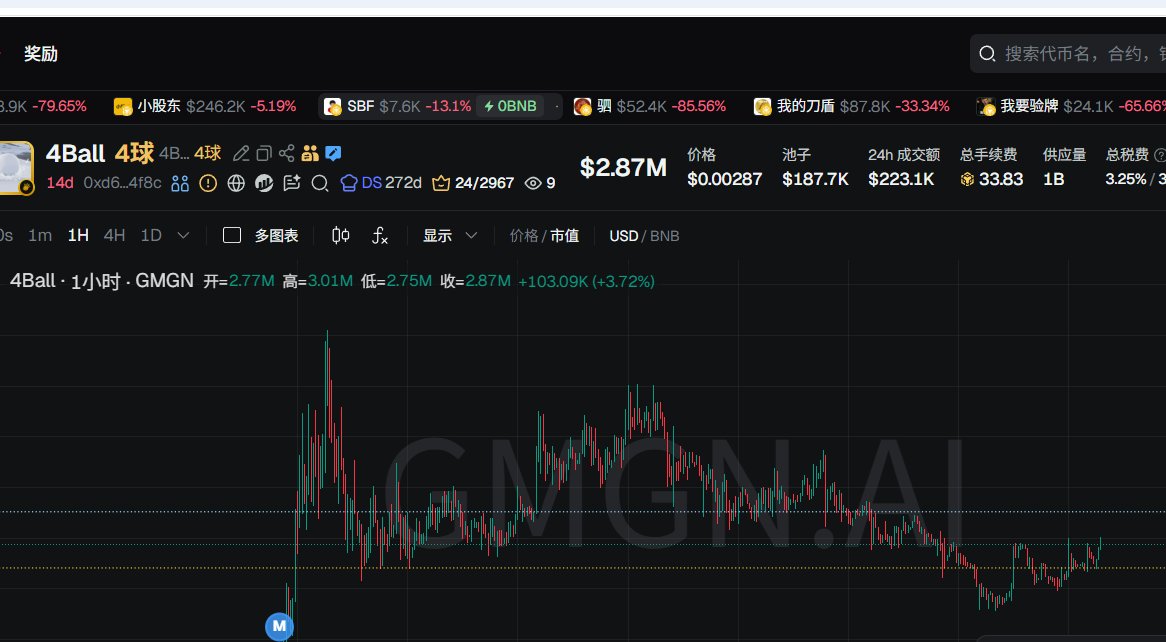Enable the 多图表 multi-chart checkbox
1166x642 pixels.
click(x=231, y=235)
